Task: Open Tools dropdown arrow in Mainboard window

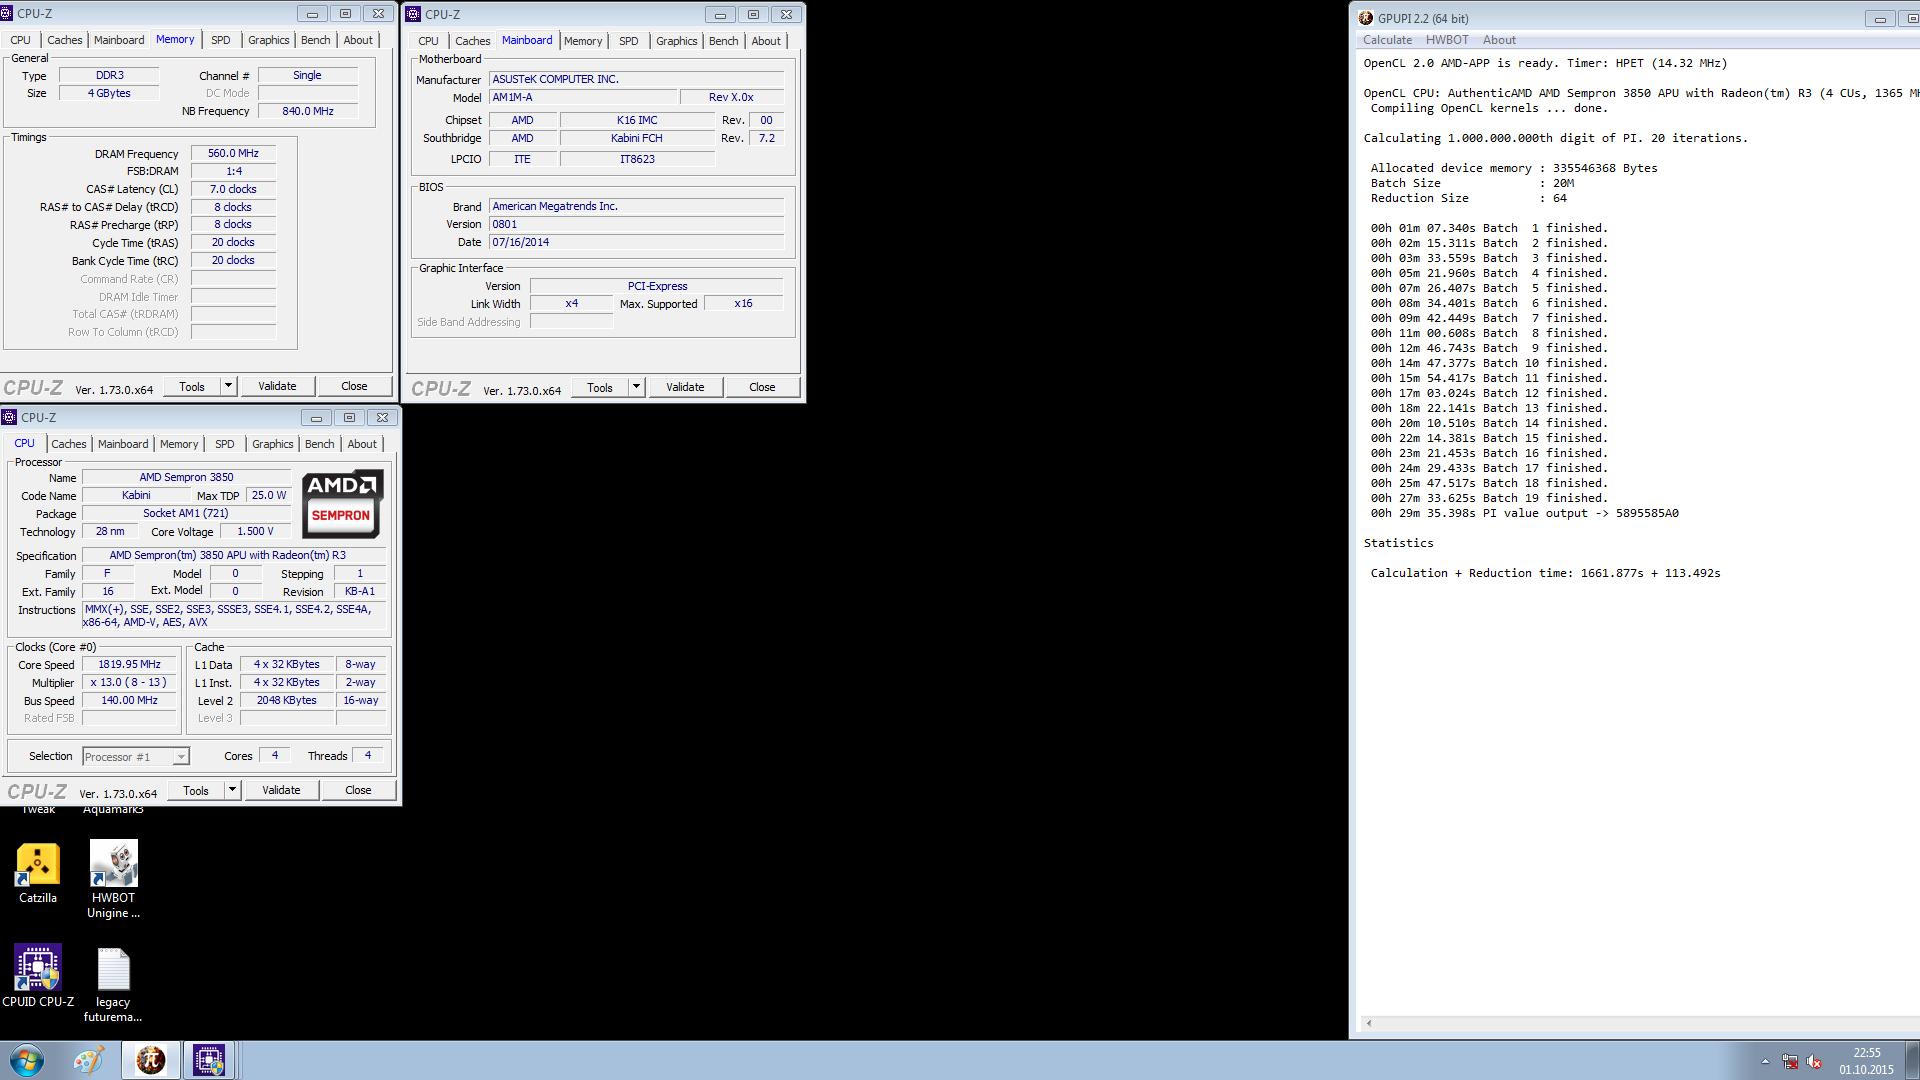Action: point(636,387)
